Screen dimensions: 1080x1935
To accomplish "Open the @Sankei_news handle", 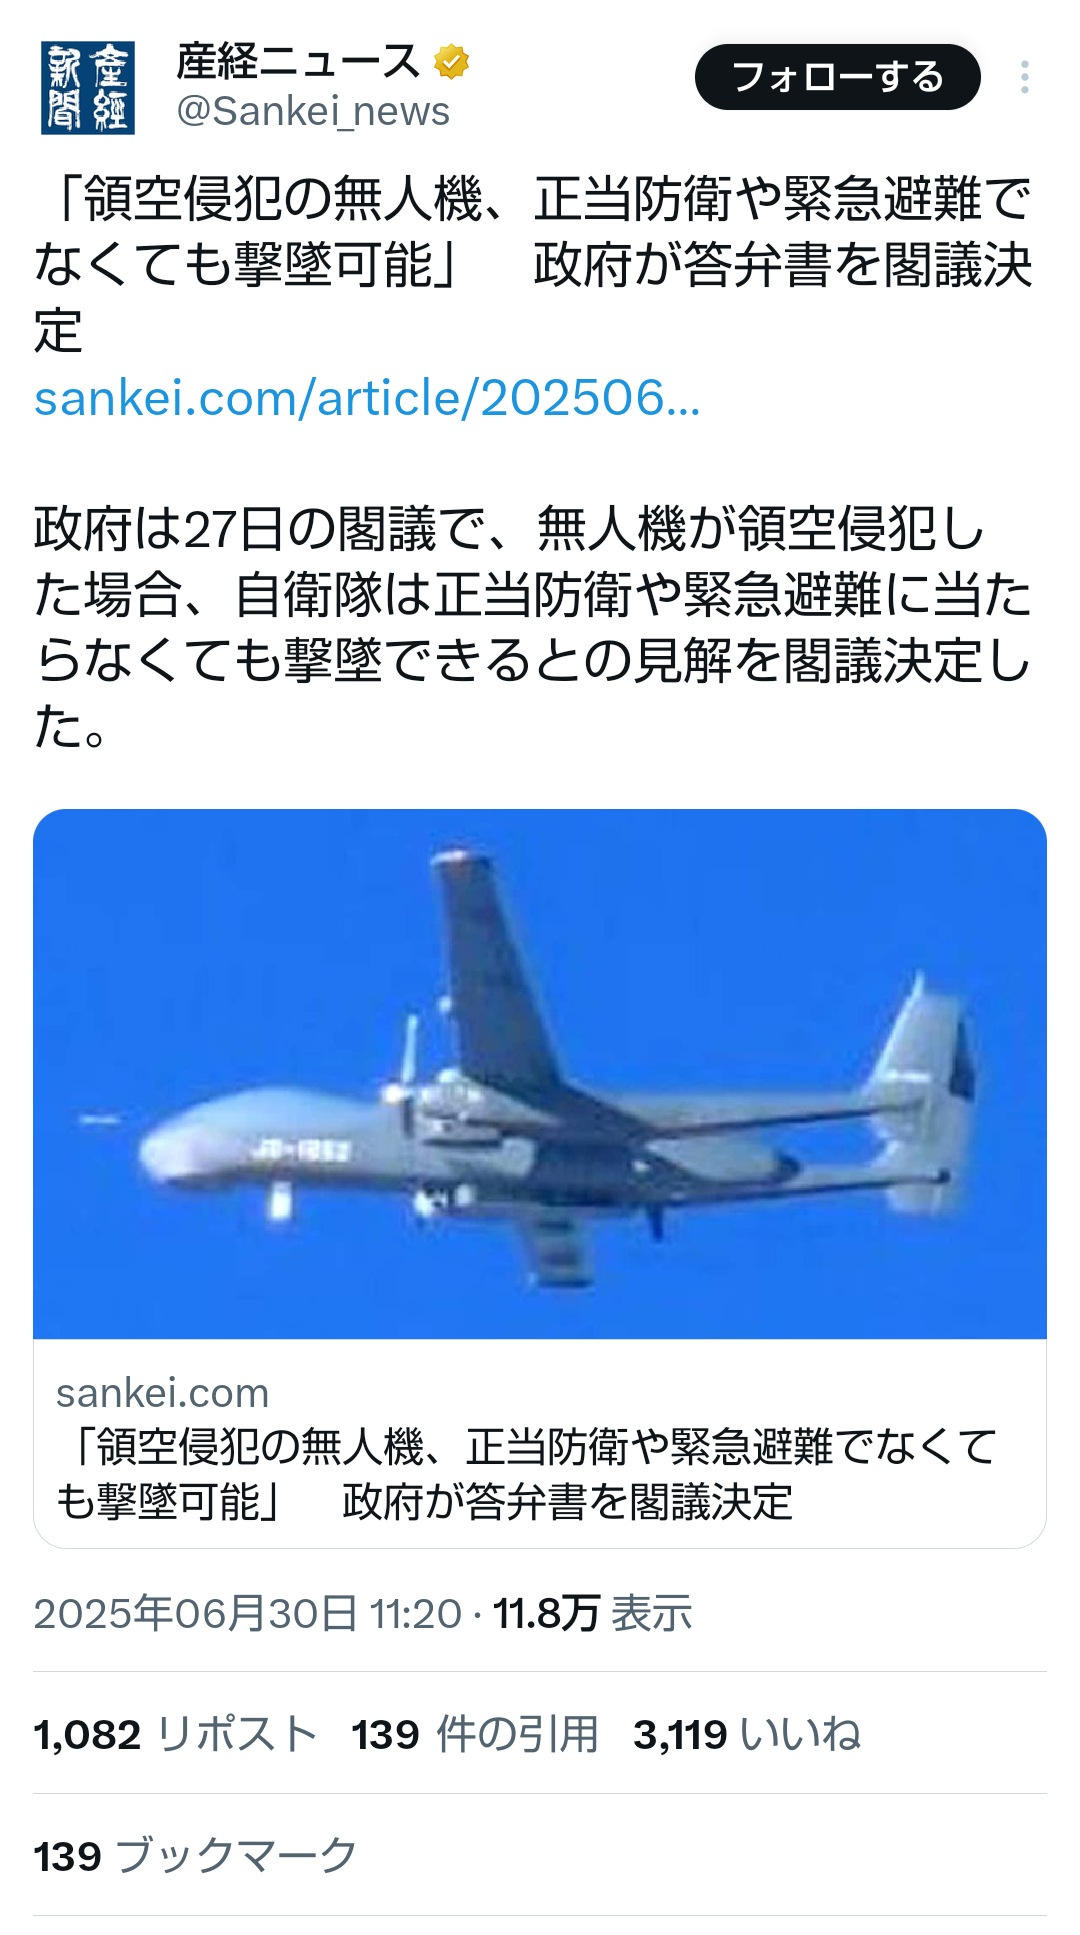I will point(313,111).
